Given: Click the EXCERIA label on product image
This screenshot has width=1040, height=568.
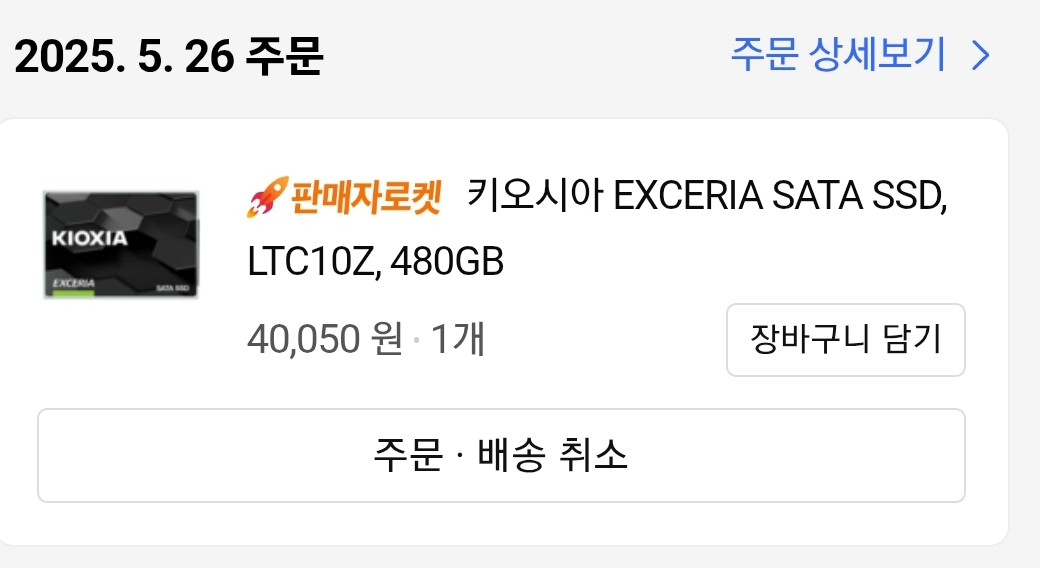Looking at the screenshot, I should click(x=74, y=283).
